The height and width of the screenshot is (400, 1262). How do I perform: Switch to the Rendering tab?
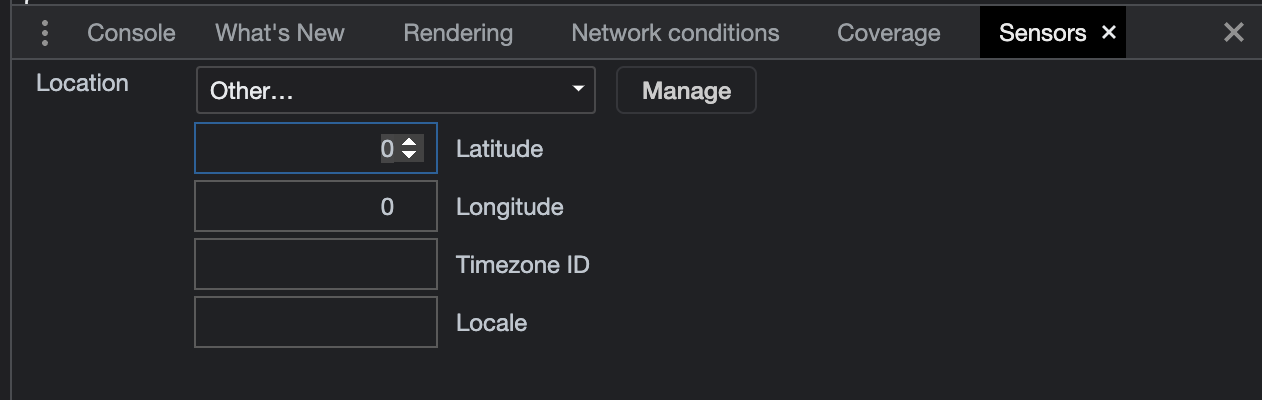pyautogui.click(x=458, y=33)
